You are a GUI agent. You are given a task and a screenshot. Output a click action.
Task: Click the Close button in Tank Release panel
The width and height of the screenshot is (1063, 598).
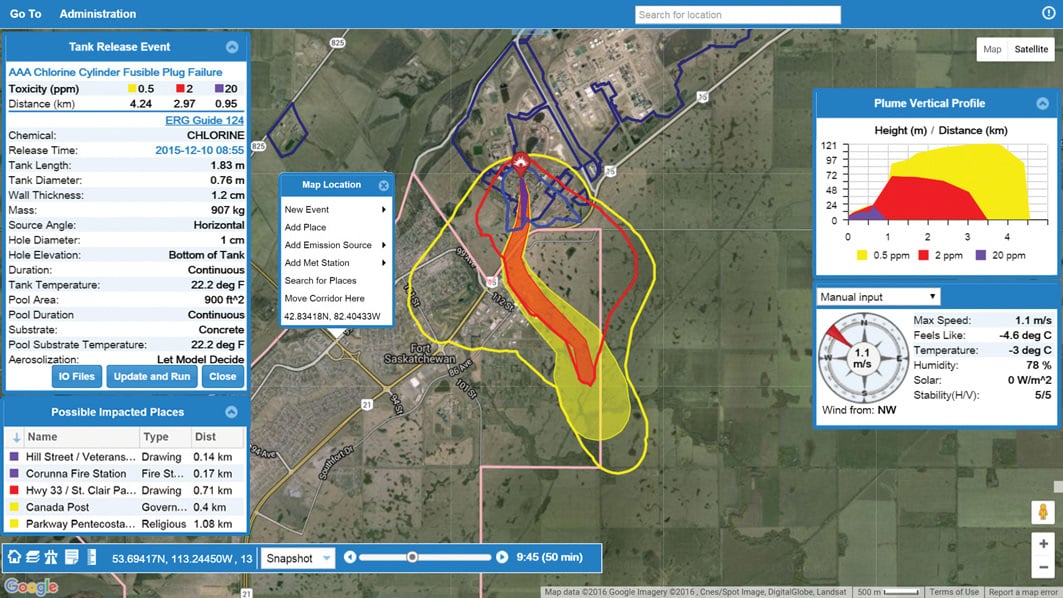222,376
